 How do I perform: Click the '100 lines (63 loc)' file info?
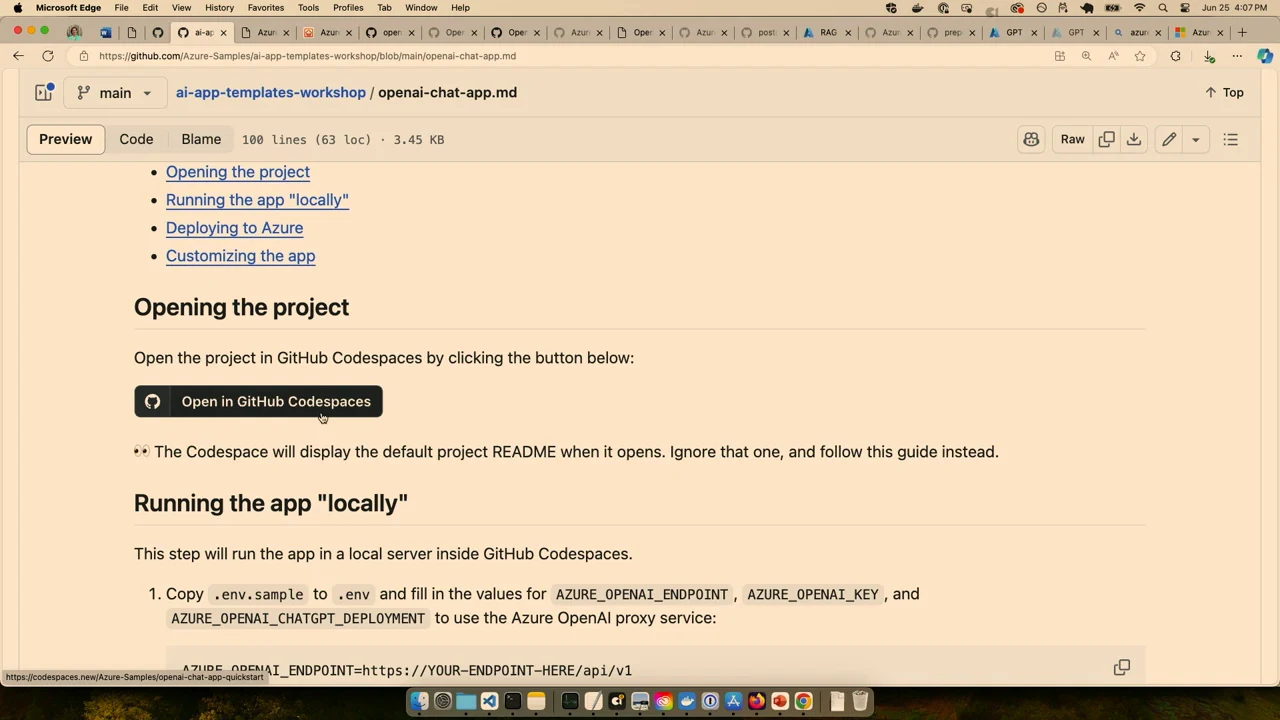pos(306,139)
